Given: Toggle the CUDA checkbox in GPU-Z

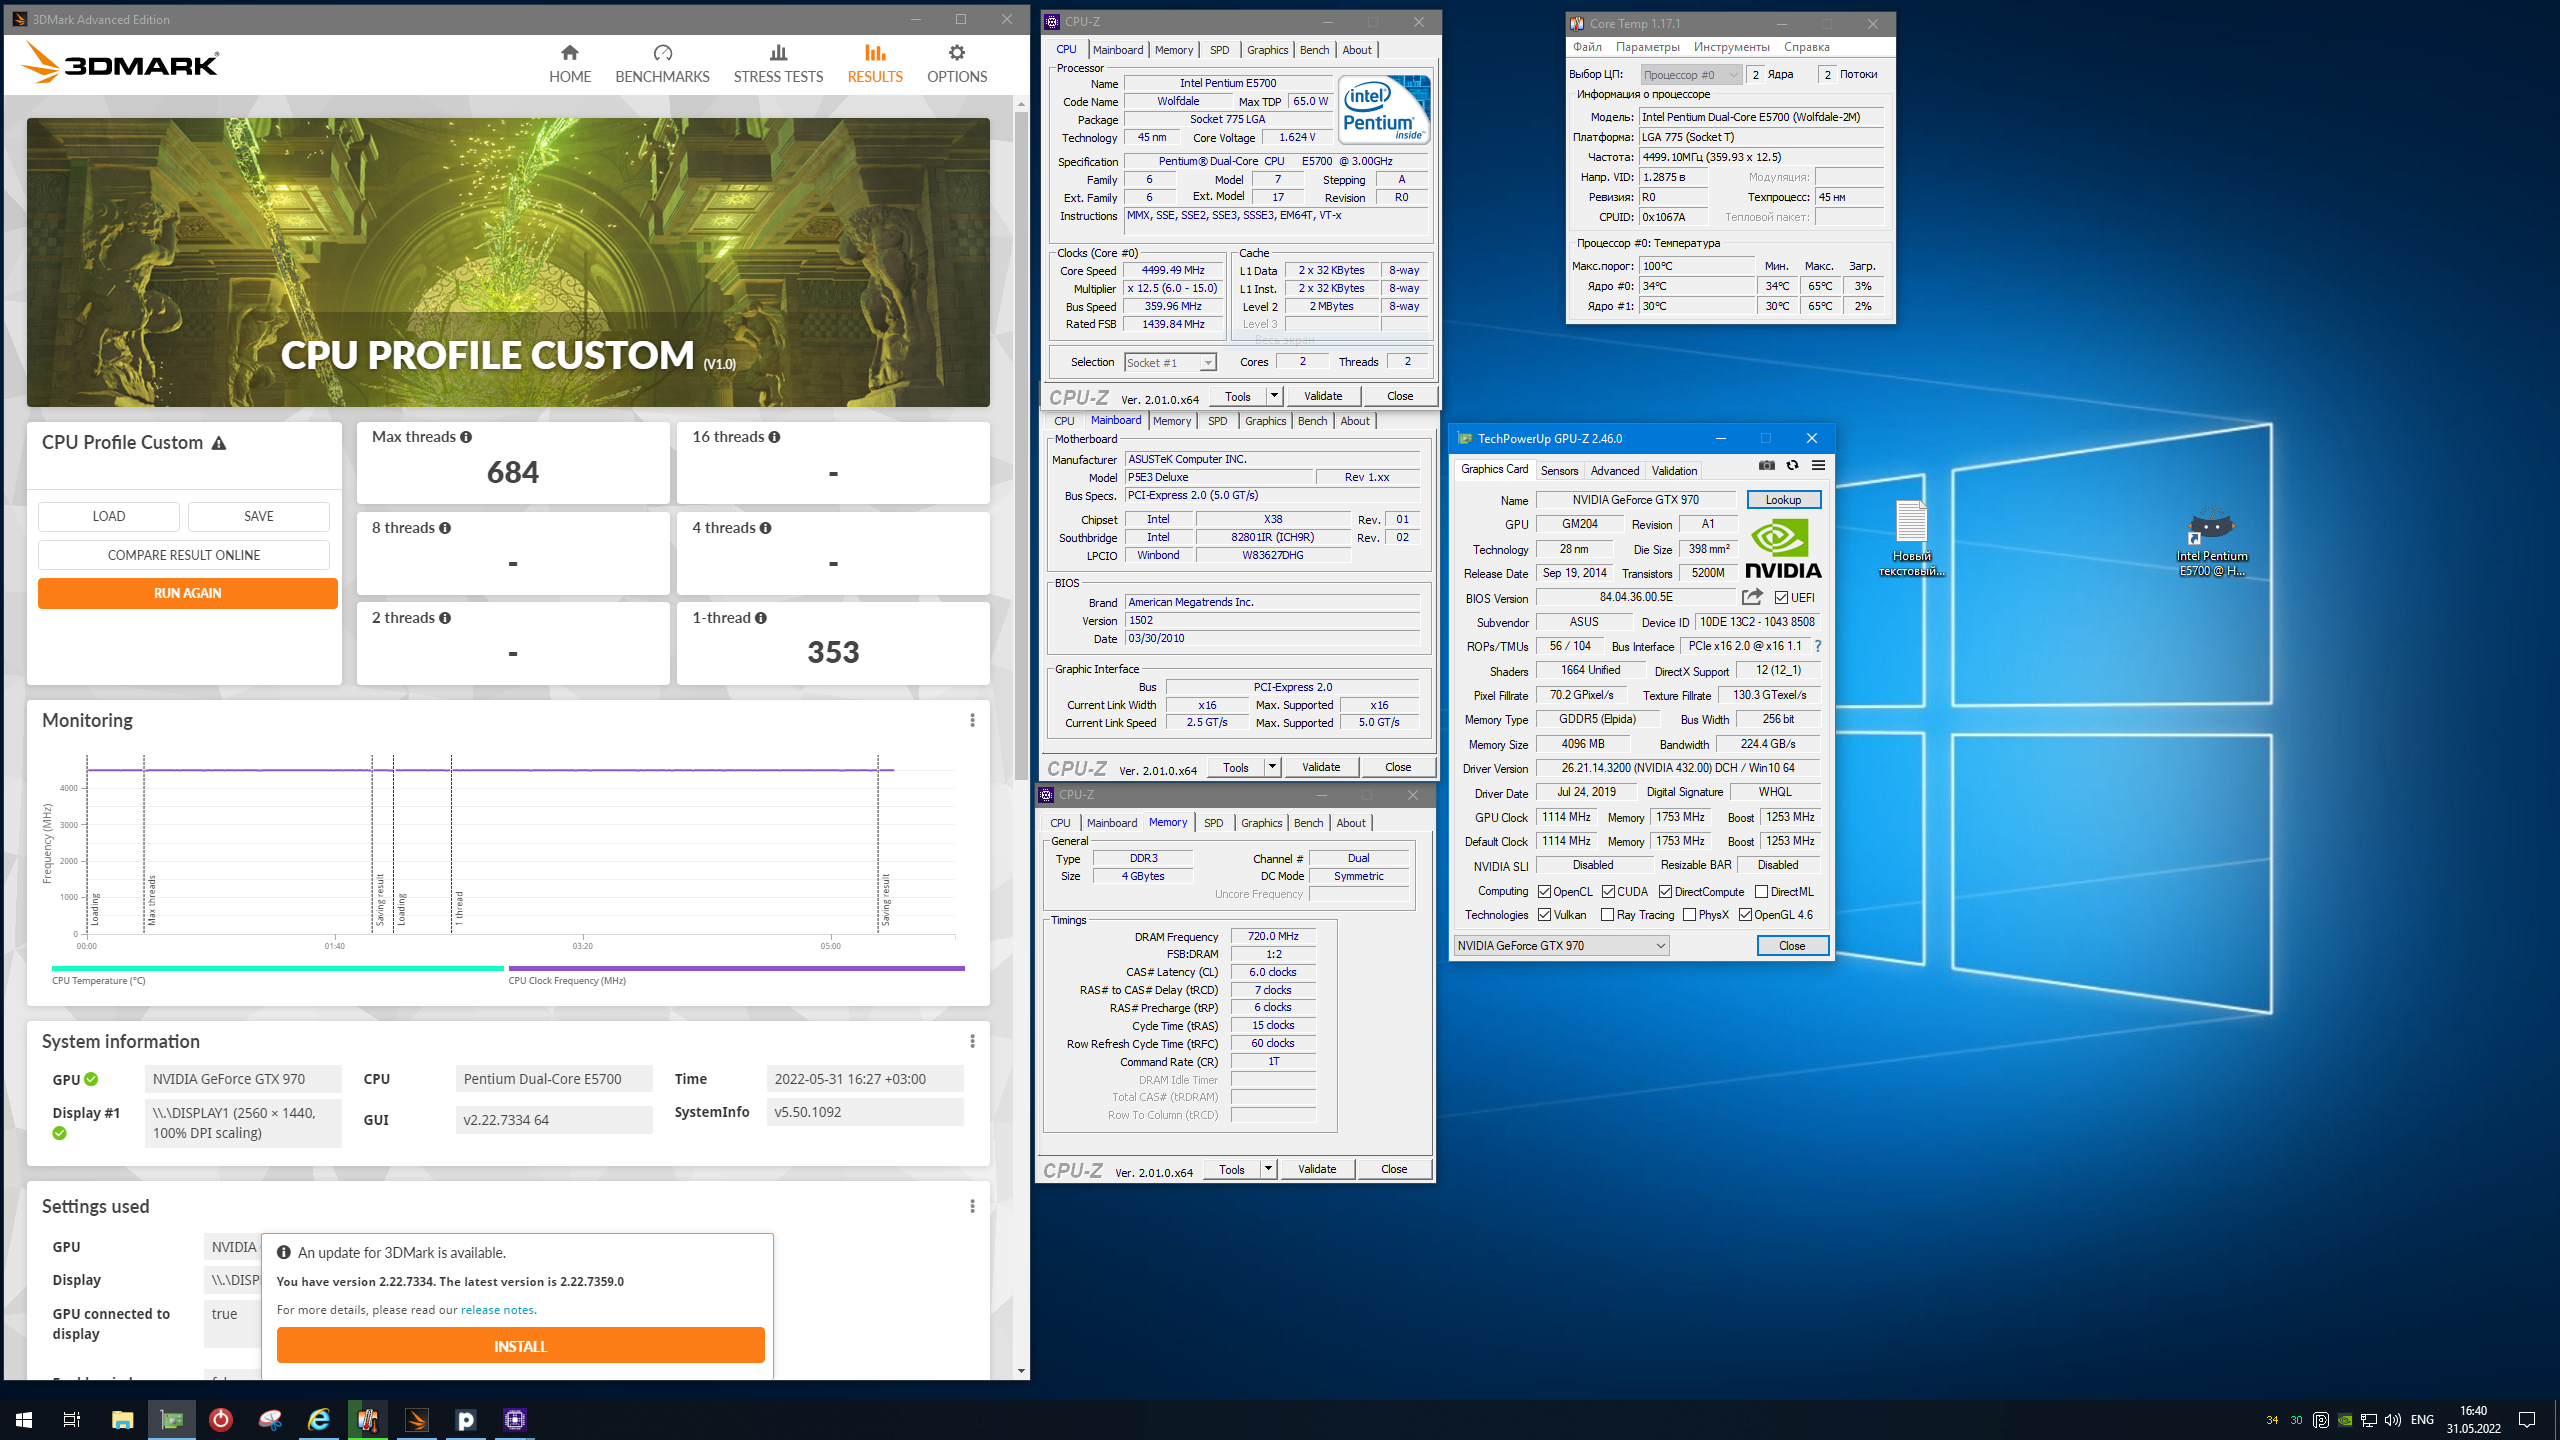Looking at the screenshot, I should tap(1608, 892).
